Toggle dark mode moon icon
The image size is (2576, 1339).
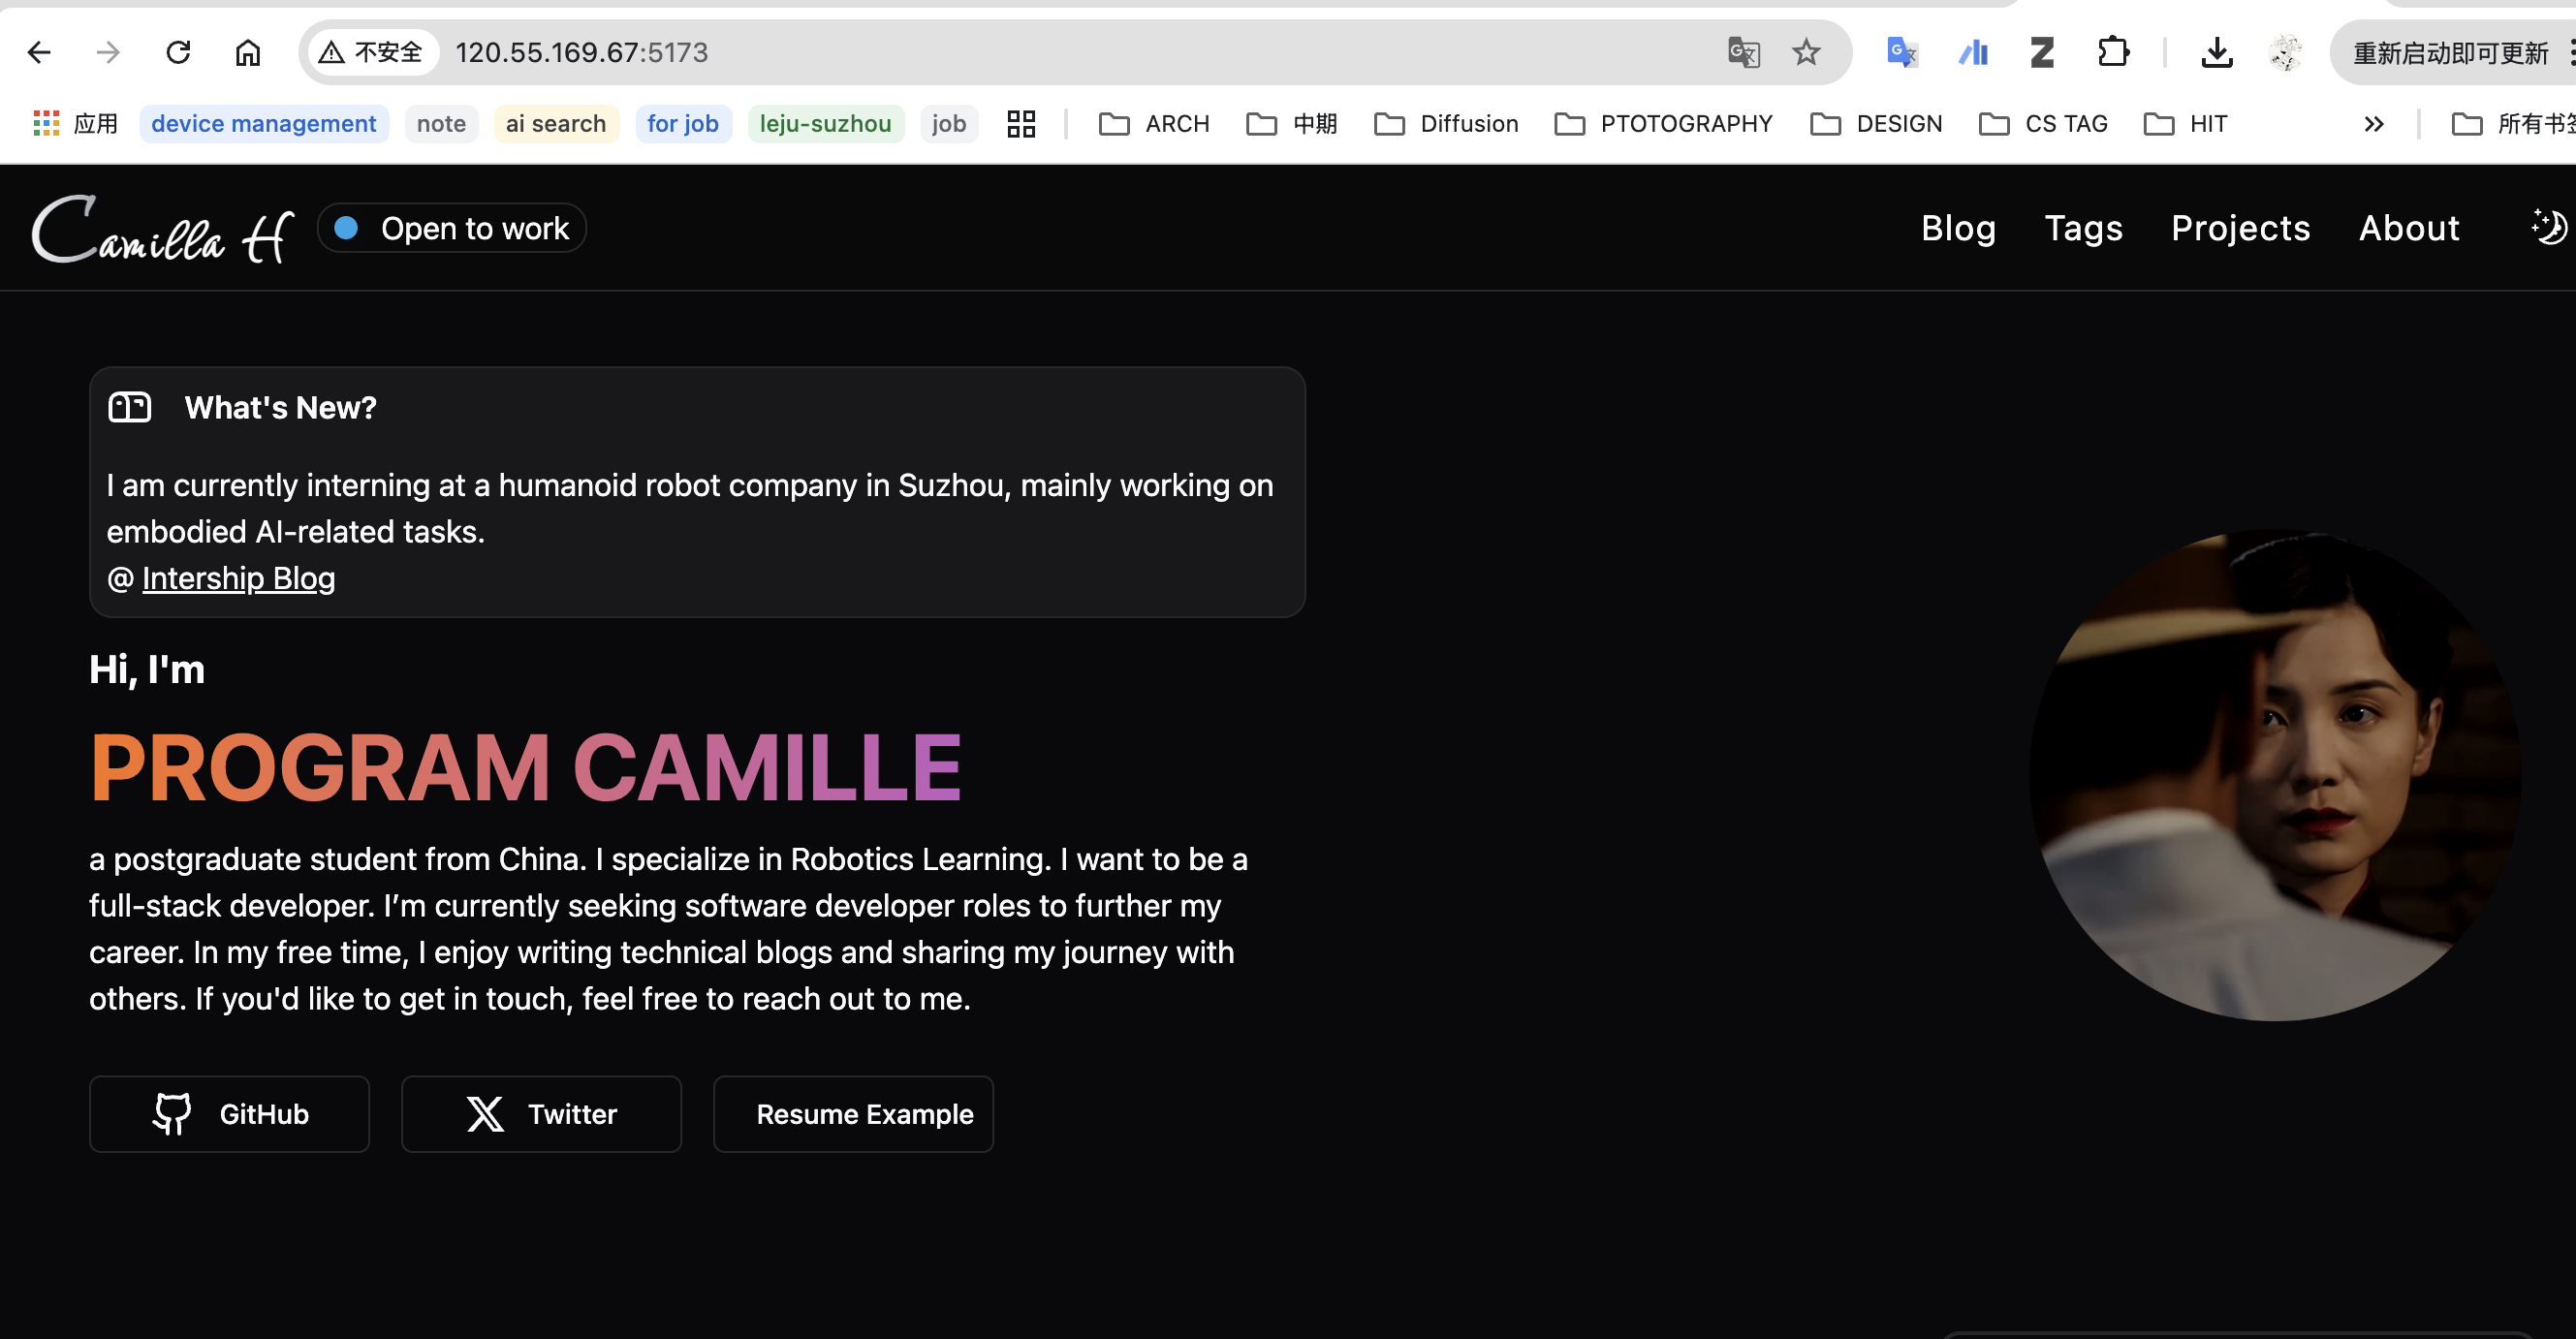[2548, 228]
